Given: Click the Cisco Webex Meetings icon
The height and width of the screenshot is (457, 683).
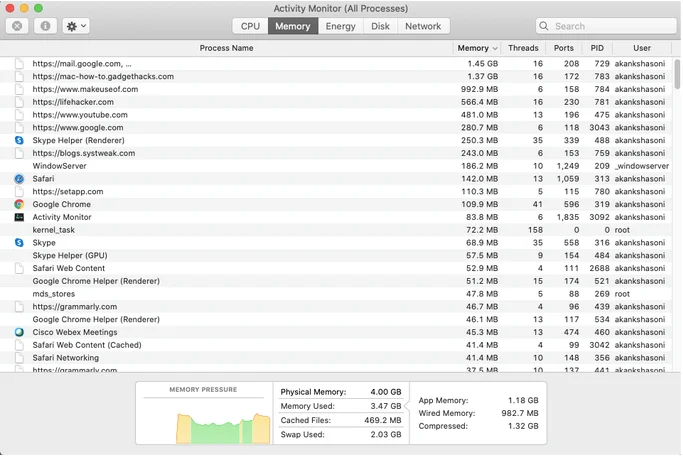Looking at the screenshot, I should click(19, 332).
